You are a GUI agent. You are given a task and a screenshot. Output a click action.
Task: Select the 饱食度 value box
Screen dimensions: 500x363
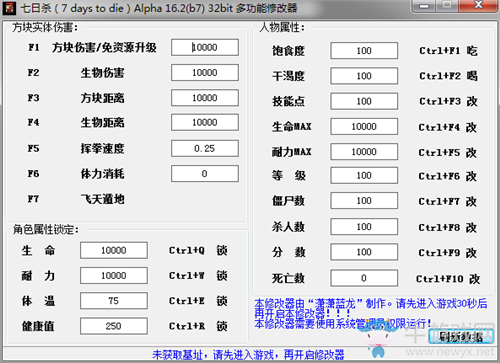click(x=364, y=51)
